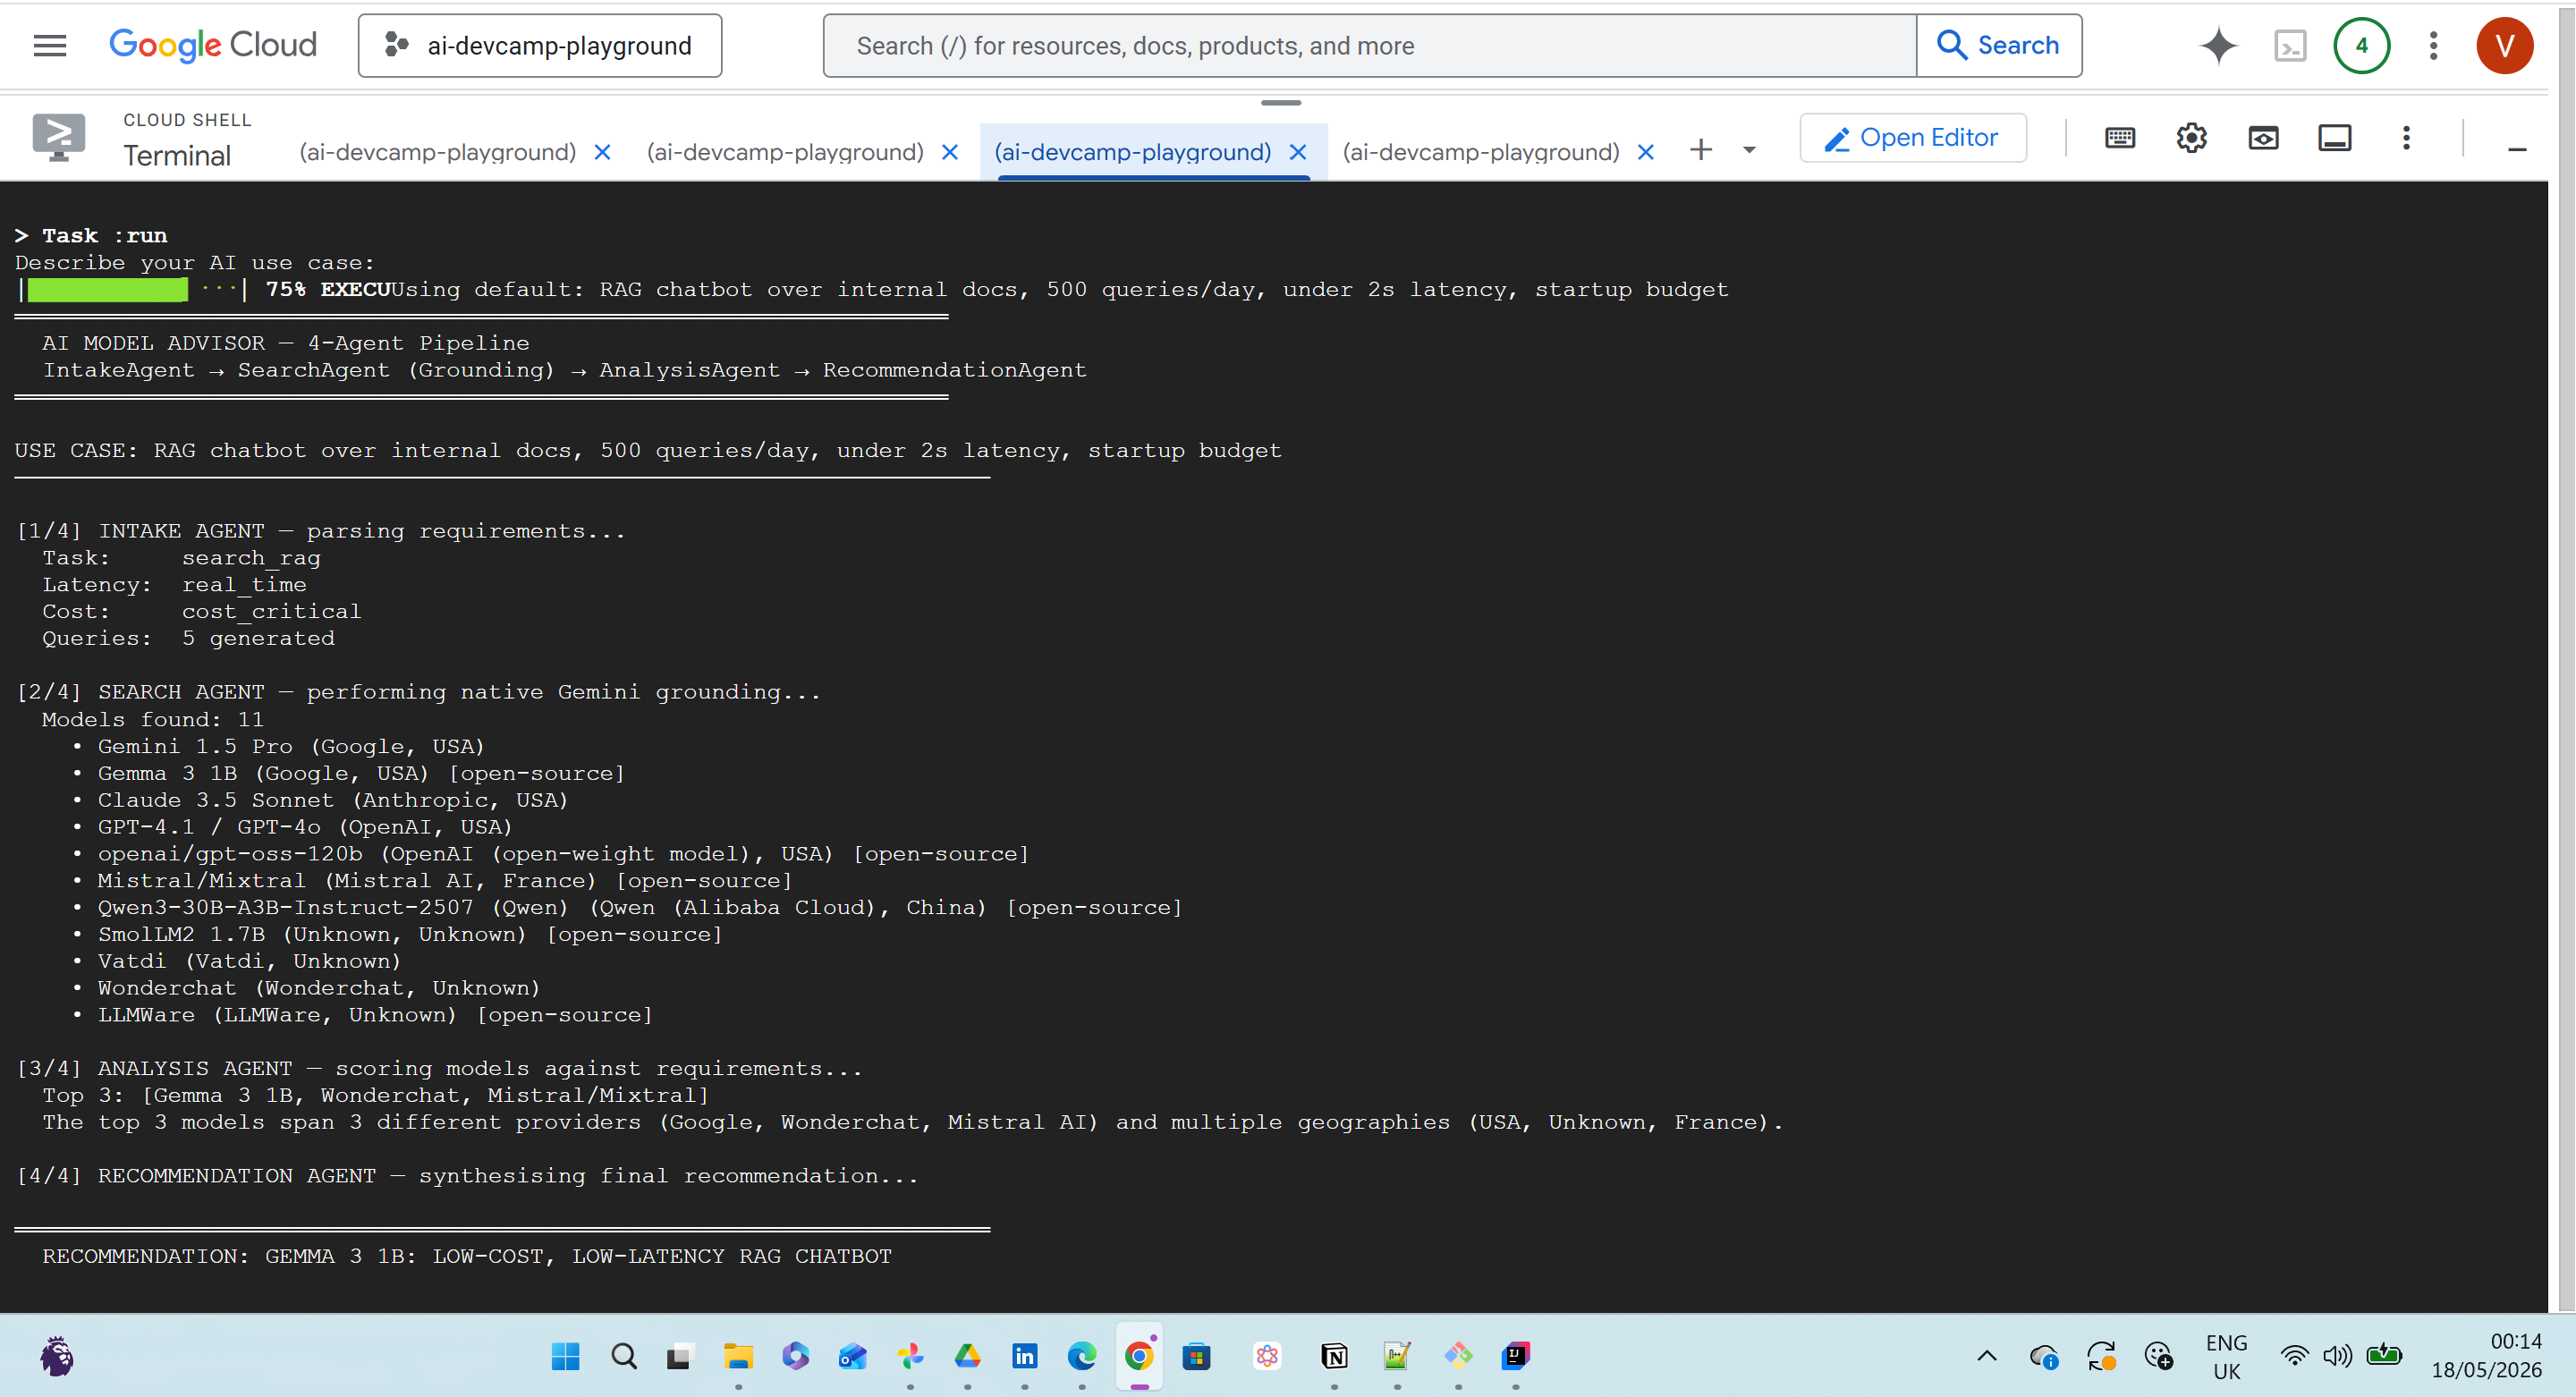
Task: Click the 'Gemini 1.5 Pro' model line
Action: pyautogui.click(x=291, y=746)
